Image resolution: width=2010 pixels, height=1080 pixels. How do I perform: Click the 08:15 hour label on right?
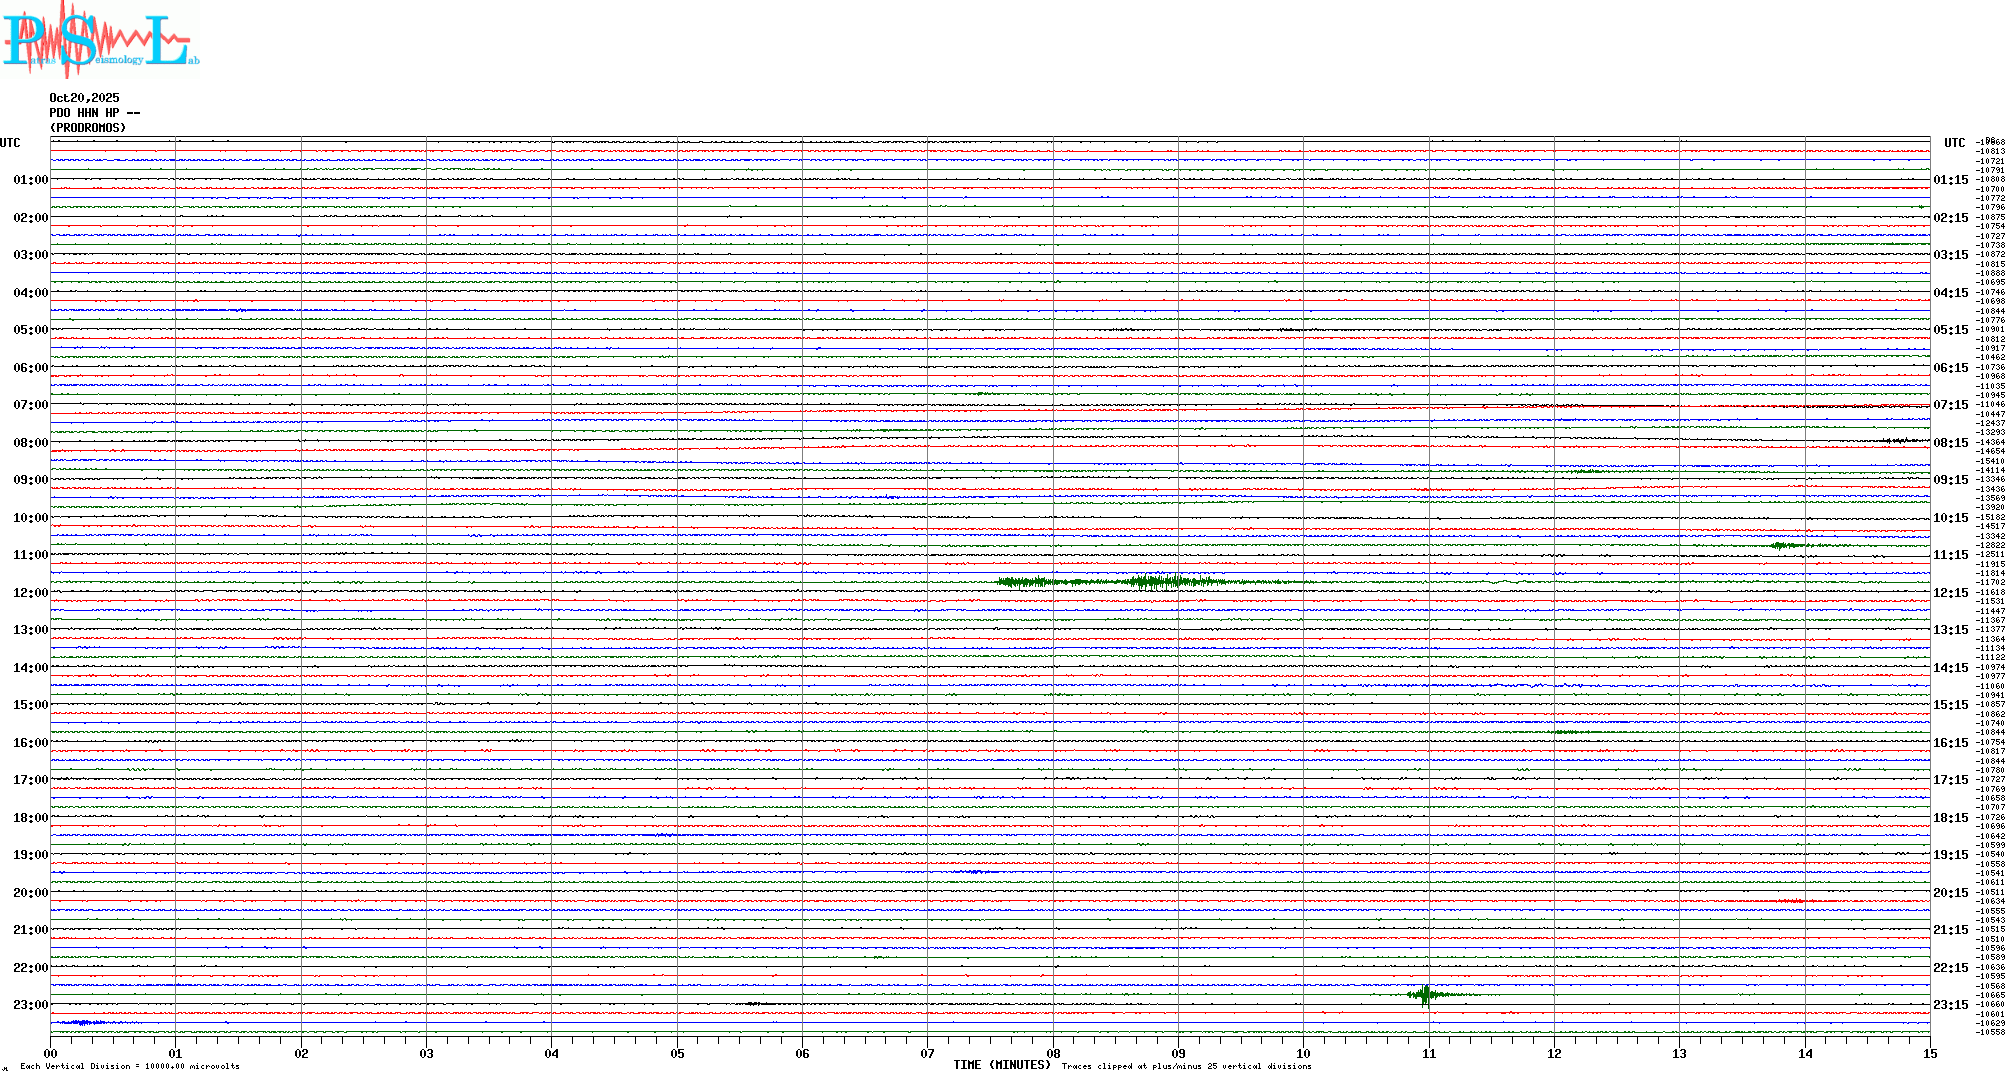[1950, 443]
